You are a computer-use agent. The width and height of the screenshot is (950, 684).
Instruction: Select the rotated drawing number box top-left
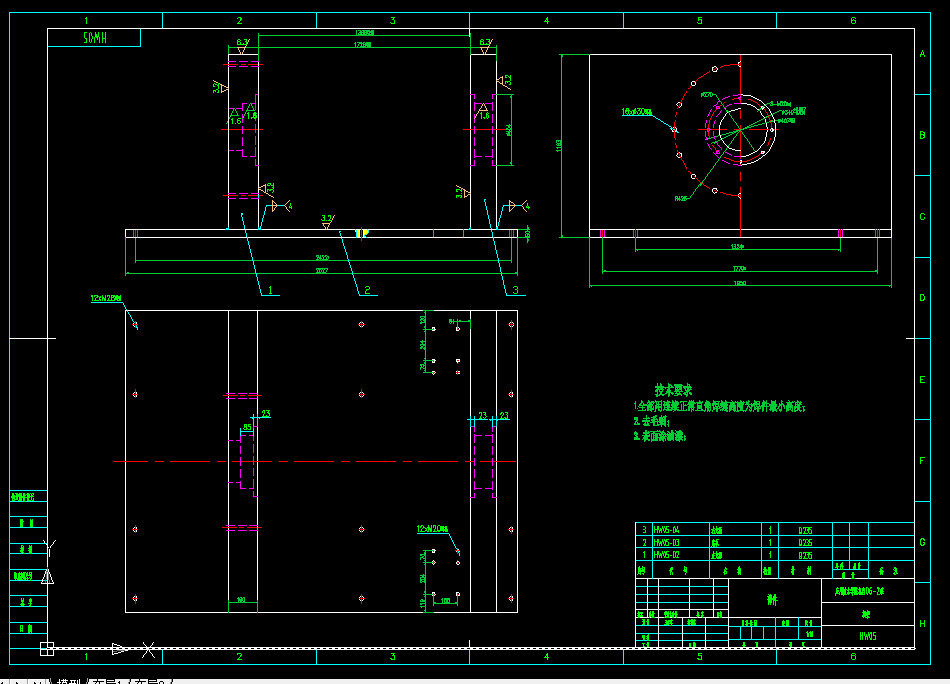(x=95, y=38)
